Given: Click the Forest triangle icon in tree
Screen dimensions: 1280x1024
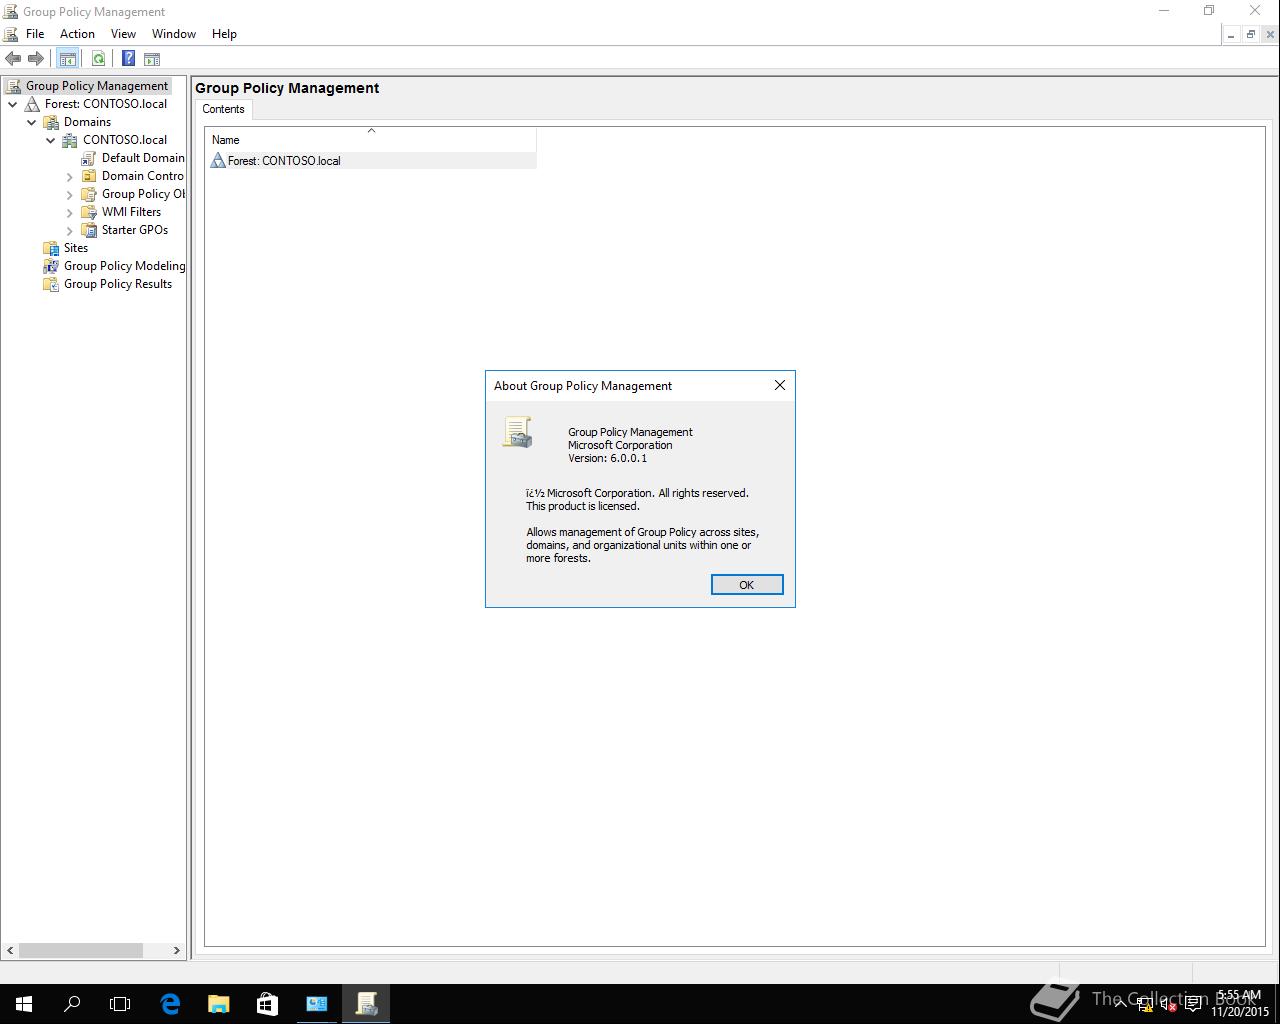Looking at the screenshot, I should [x=32, y=104].
